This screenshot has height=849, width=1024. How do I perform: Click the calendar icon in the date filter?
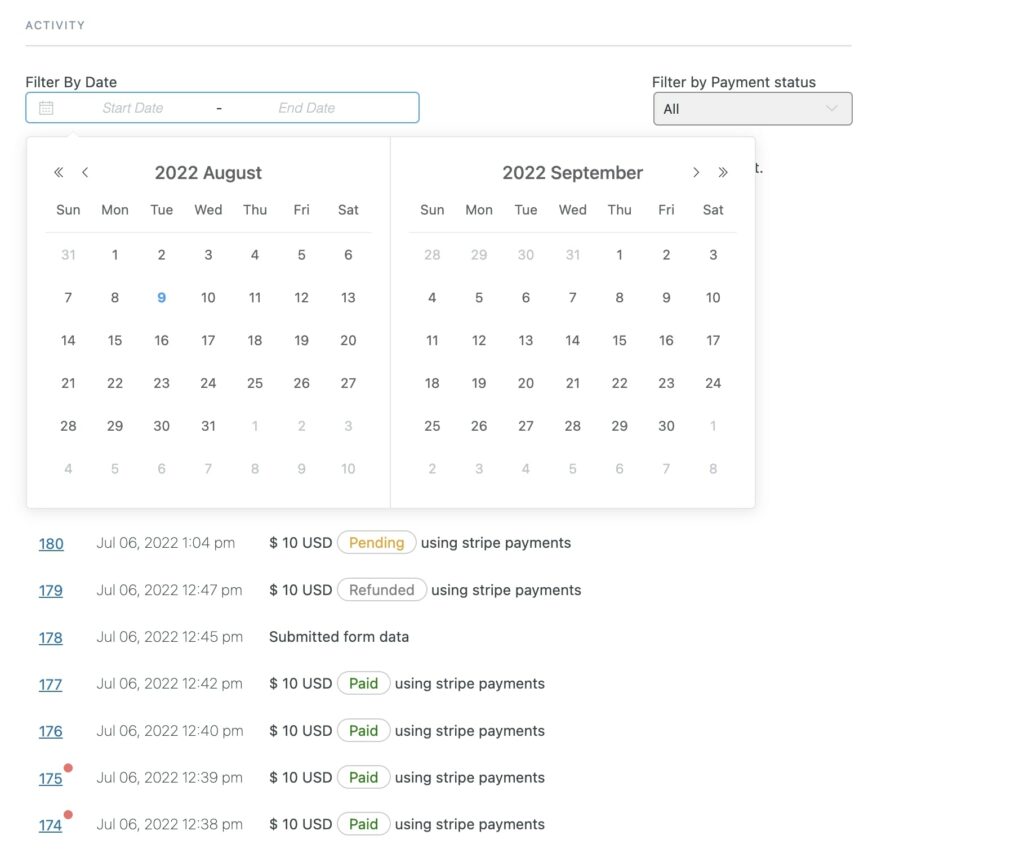(45, 107)
